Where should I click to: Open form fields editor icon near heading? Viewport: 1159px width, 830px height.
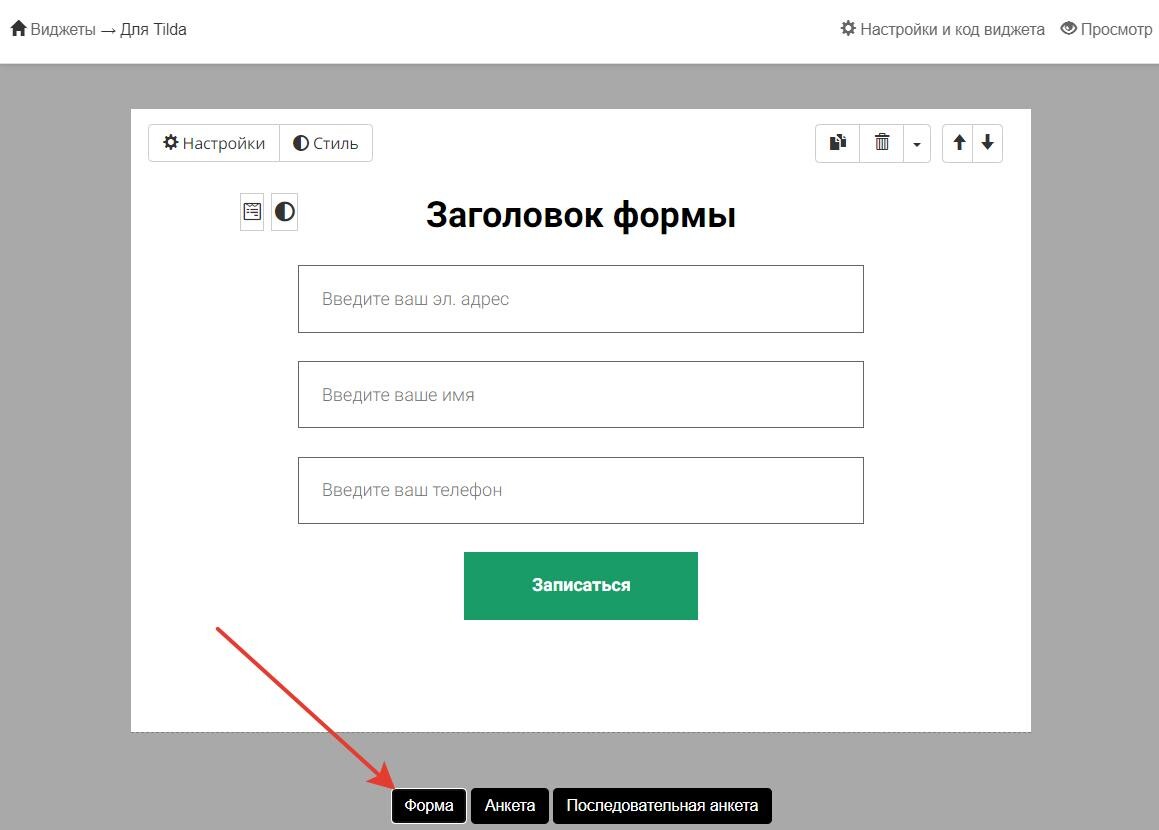click(x=252, y=212)
